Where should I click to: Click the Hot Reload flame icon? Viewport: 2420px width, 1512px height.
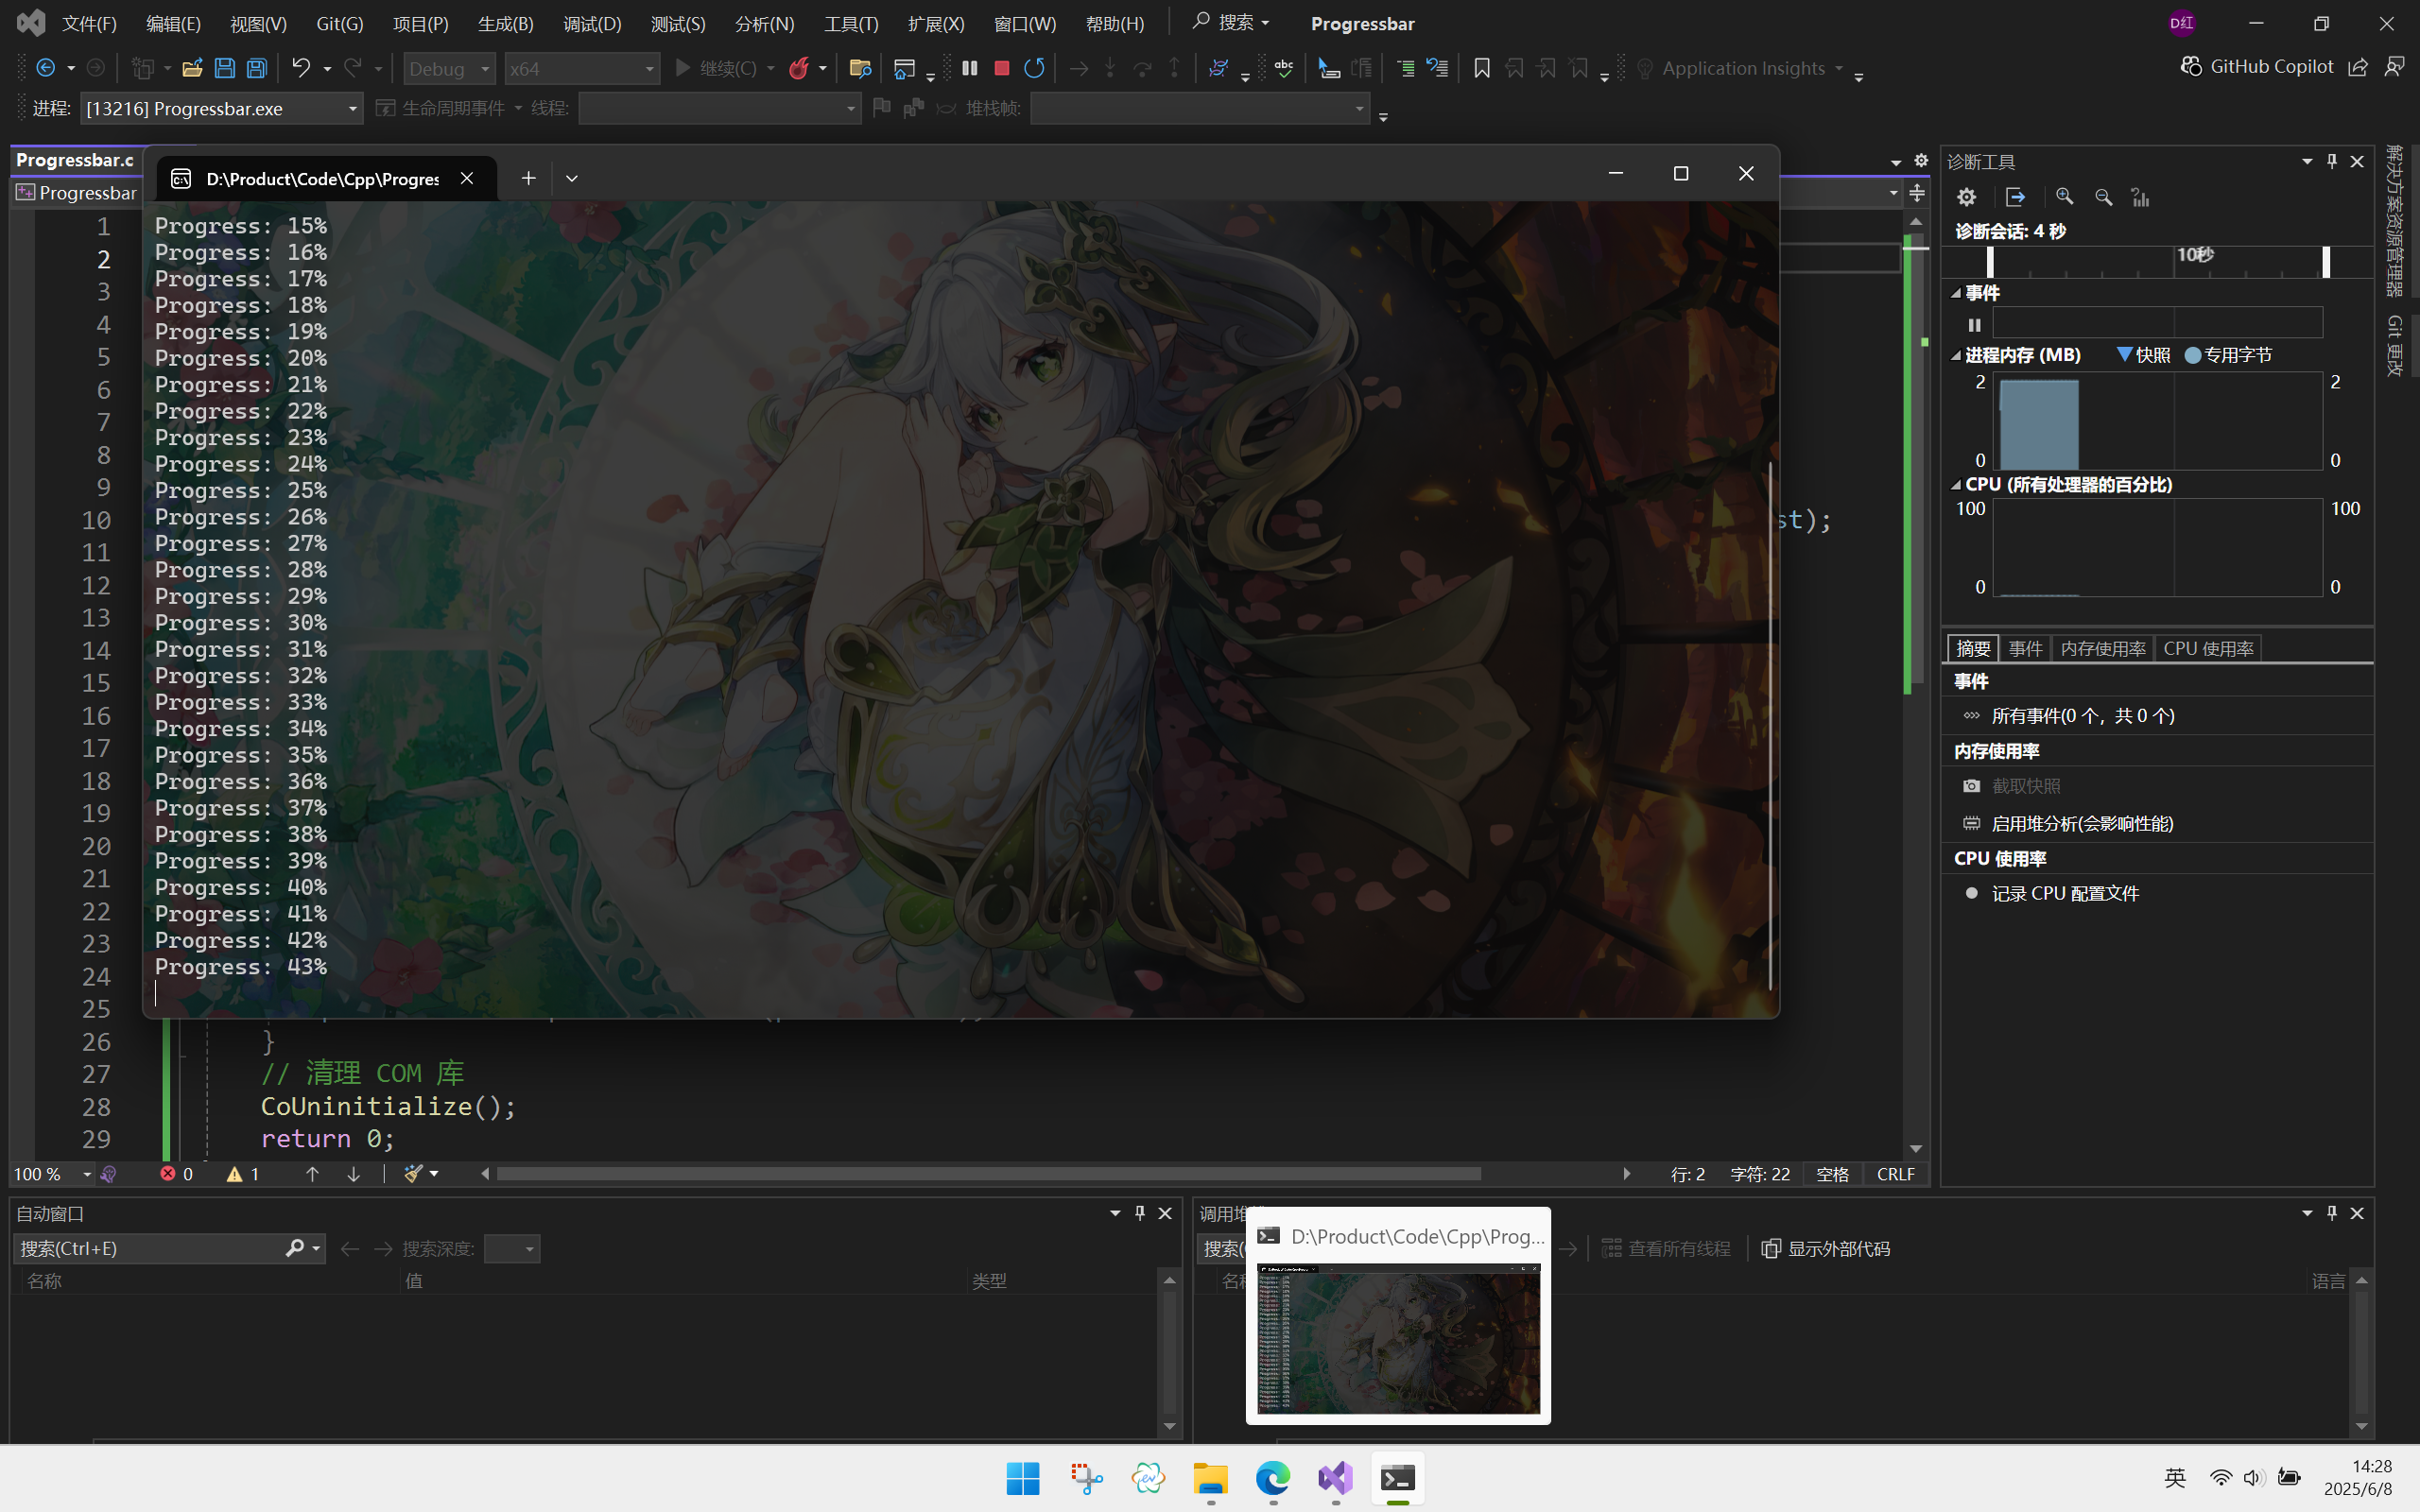(x=798, y=68)
